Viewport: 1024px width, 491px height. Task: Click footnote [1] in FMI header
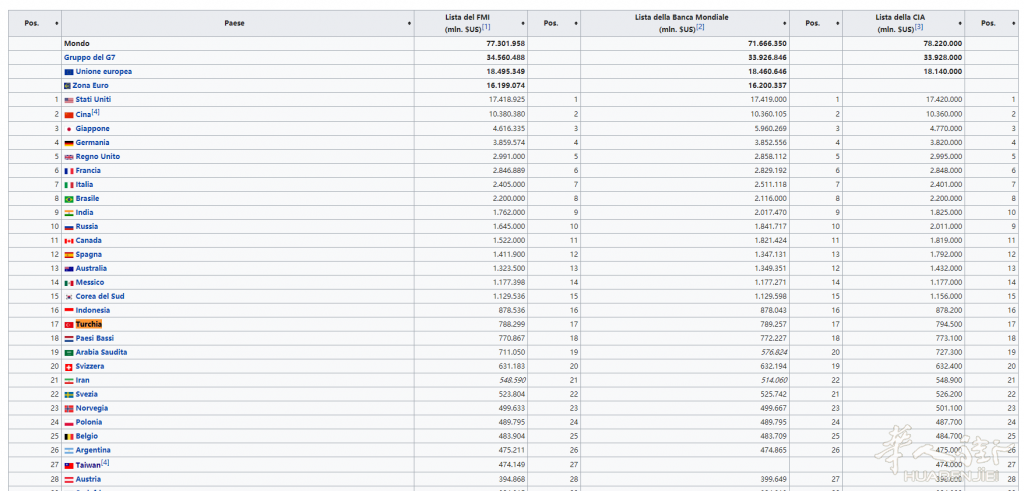487,28
